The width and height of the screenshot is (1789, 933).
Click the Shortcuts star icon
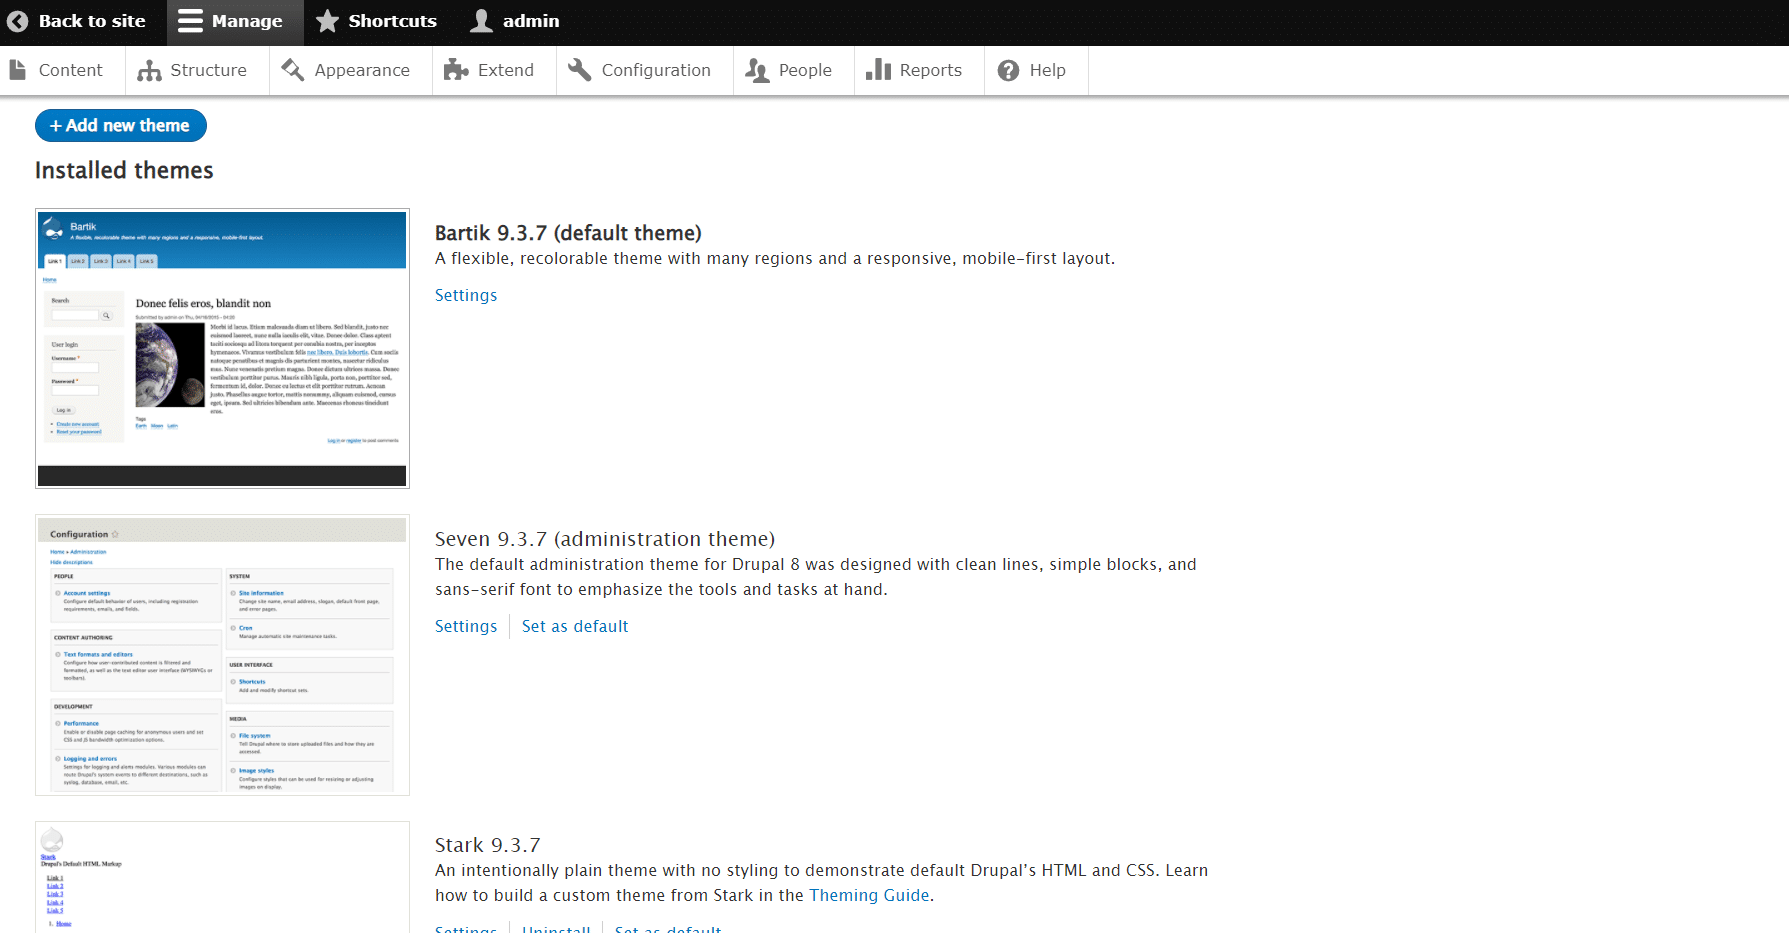tap(327, 21)
